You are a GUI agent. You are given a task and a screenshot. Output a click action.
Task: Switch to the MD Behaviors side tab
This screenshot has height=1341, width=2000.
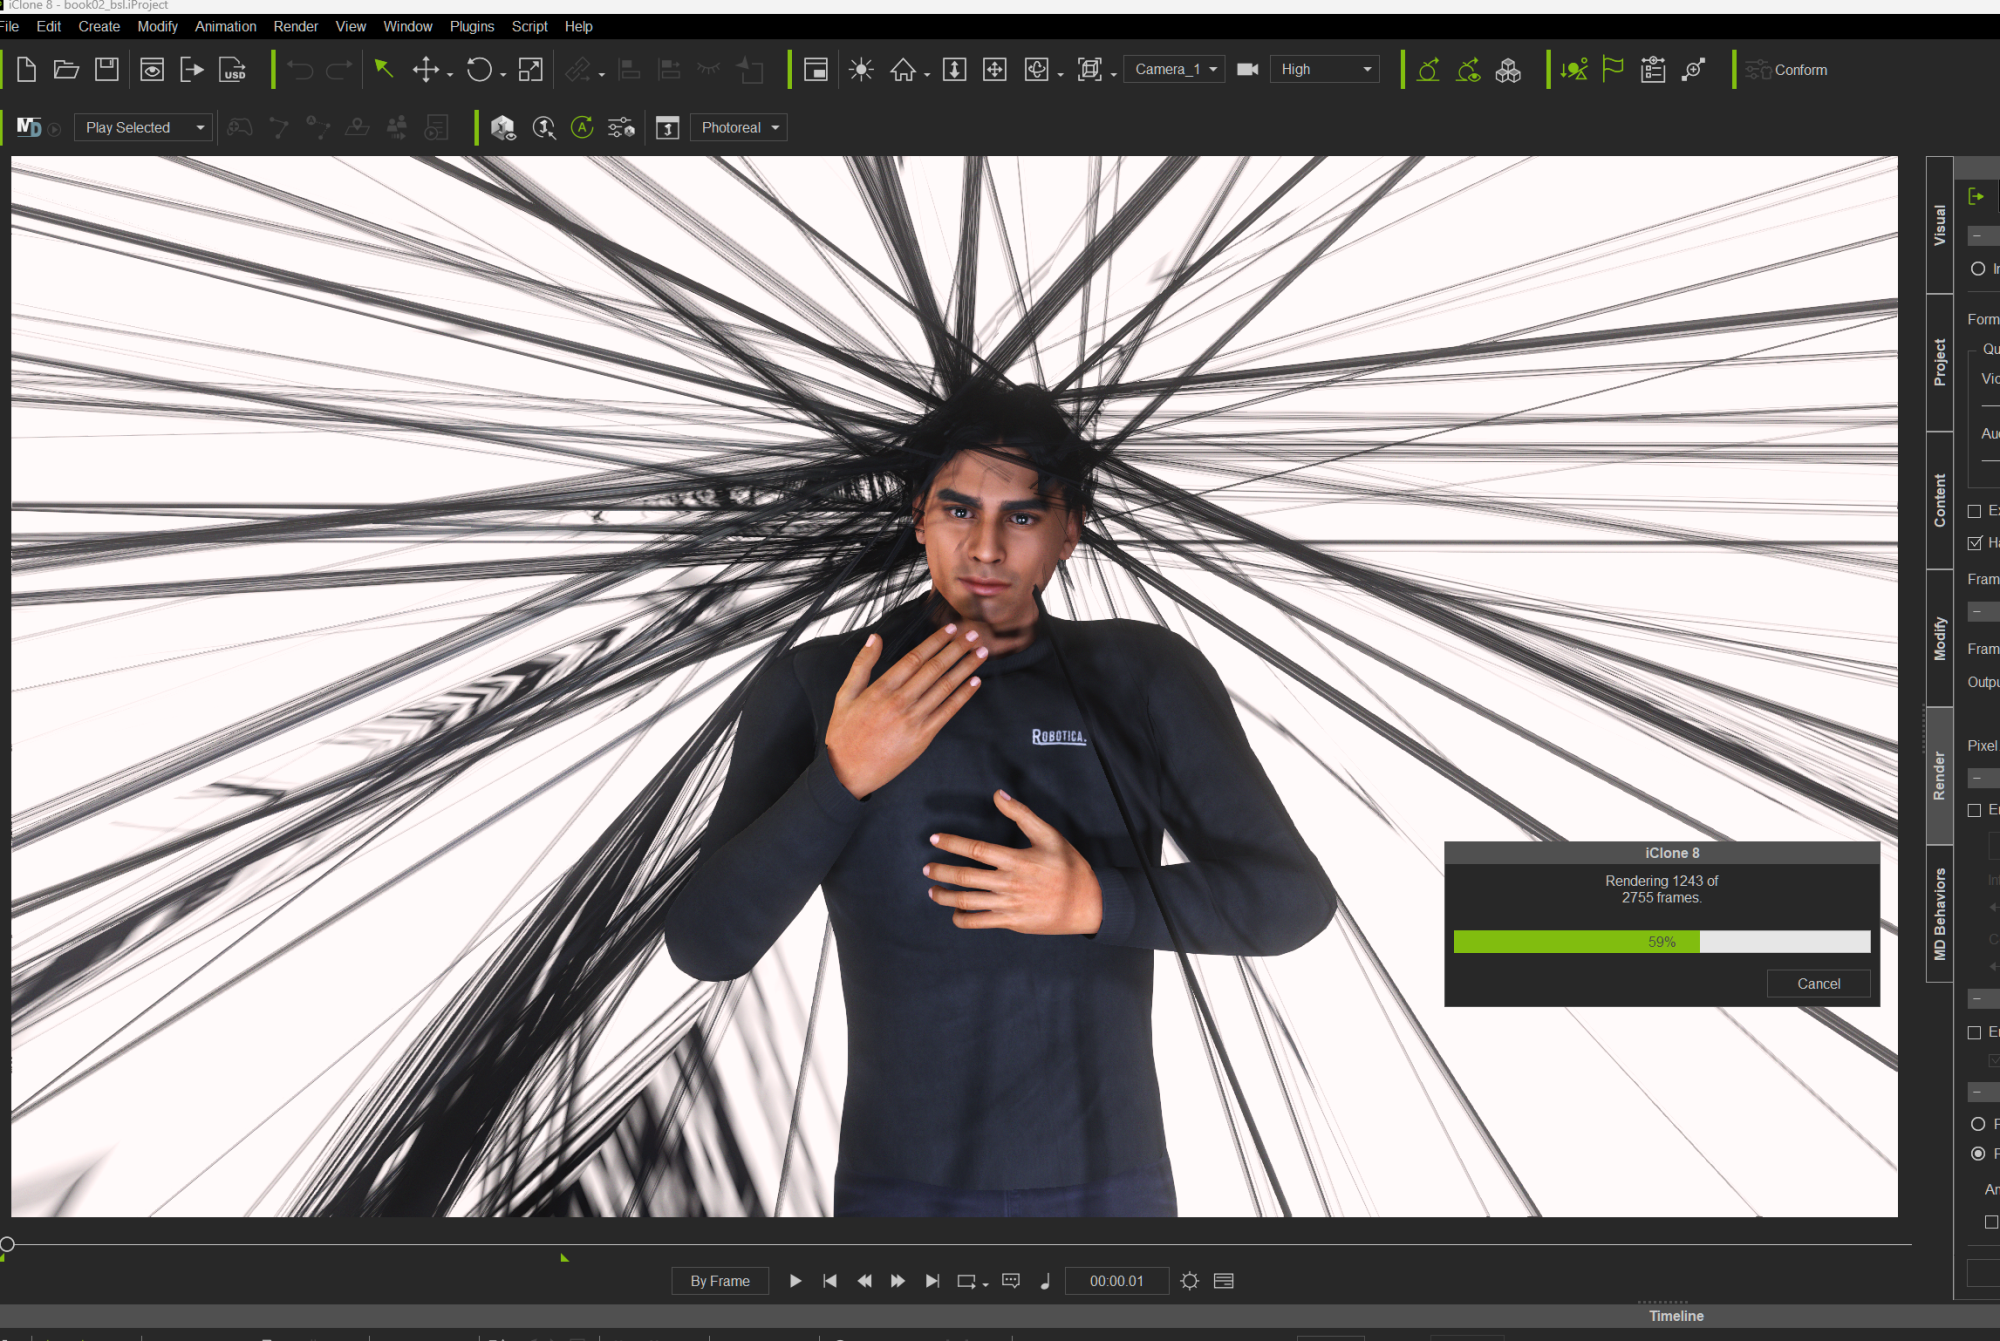pyautogui.click(x=1940, y=914)
